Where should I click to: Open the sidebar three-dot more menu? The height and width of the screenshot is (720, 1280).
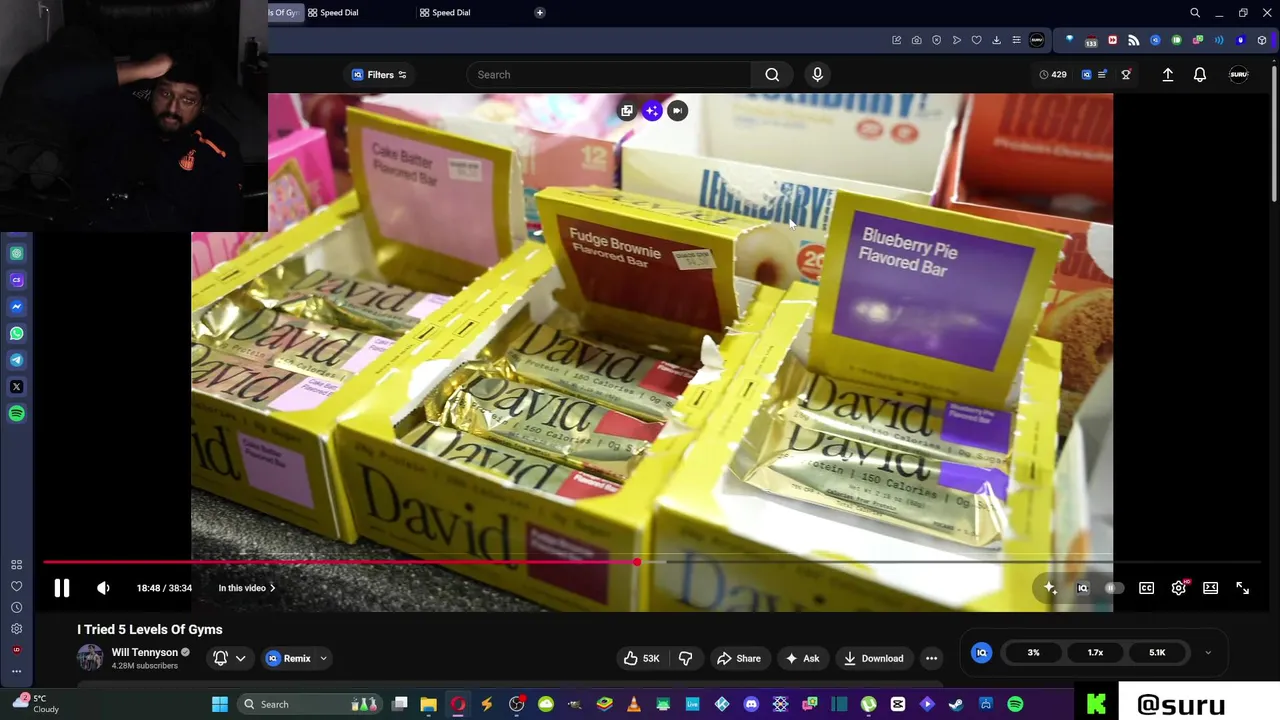point(16,671)
